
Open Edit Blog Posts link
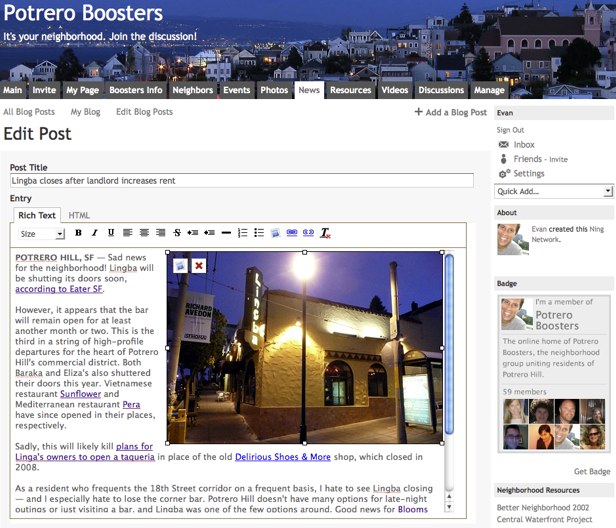(144, 112)
